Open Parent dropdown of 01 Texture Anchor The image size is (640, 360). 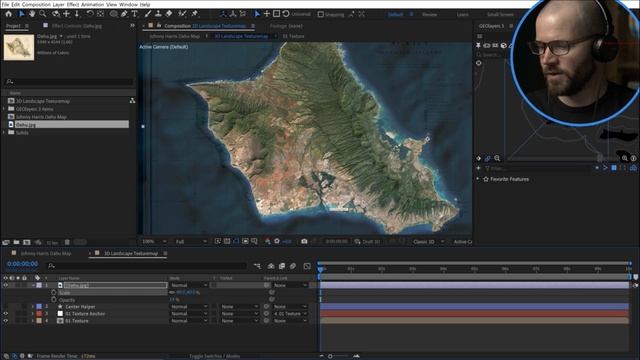tap(290, 313)
